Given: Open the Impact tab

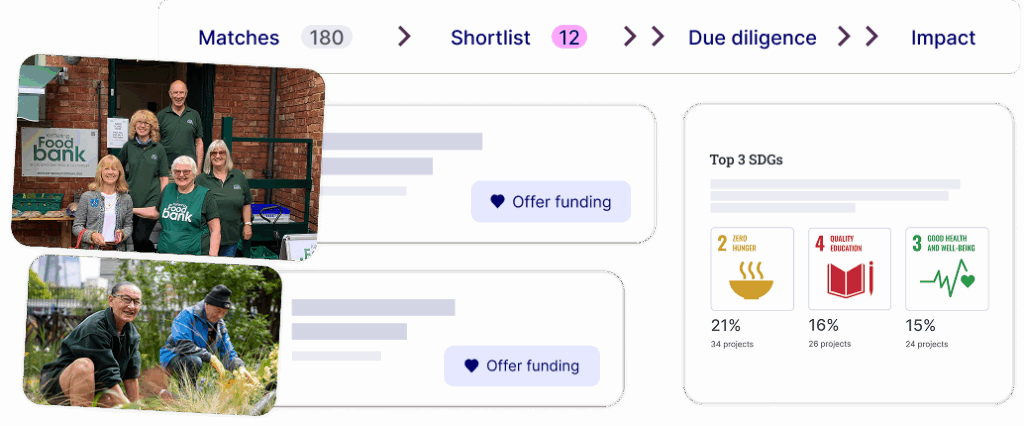Looking at the screenshot, I should [x=943, y=37].
